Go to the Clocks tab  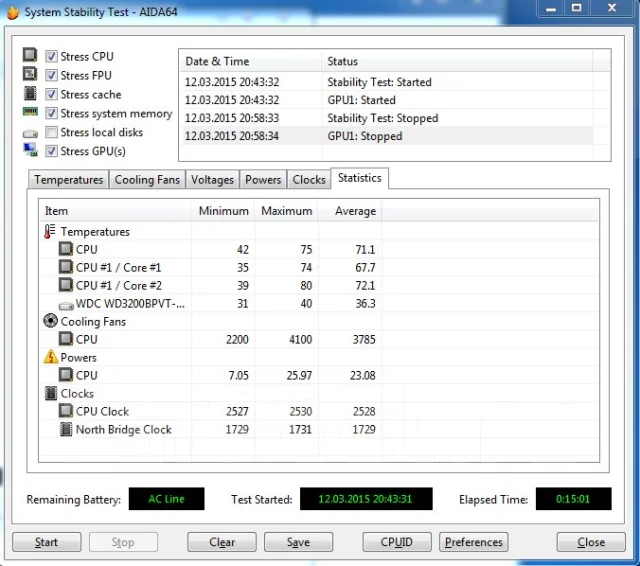tap(309, 180)
